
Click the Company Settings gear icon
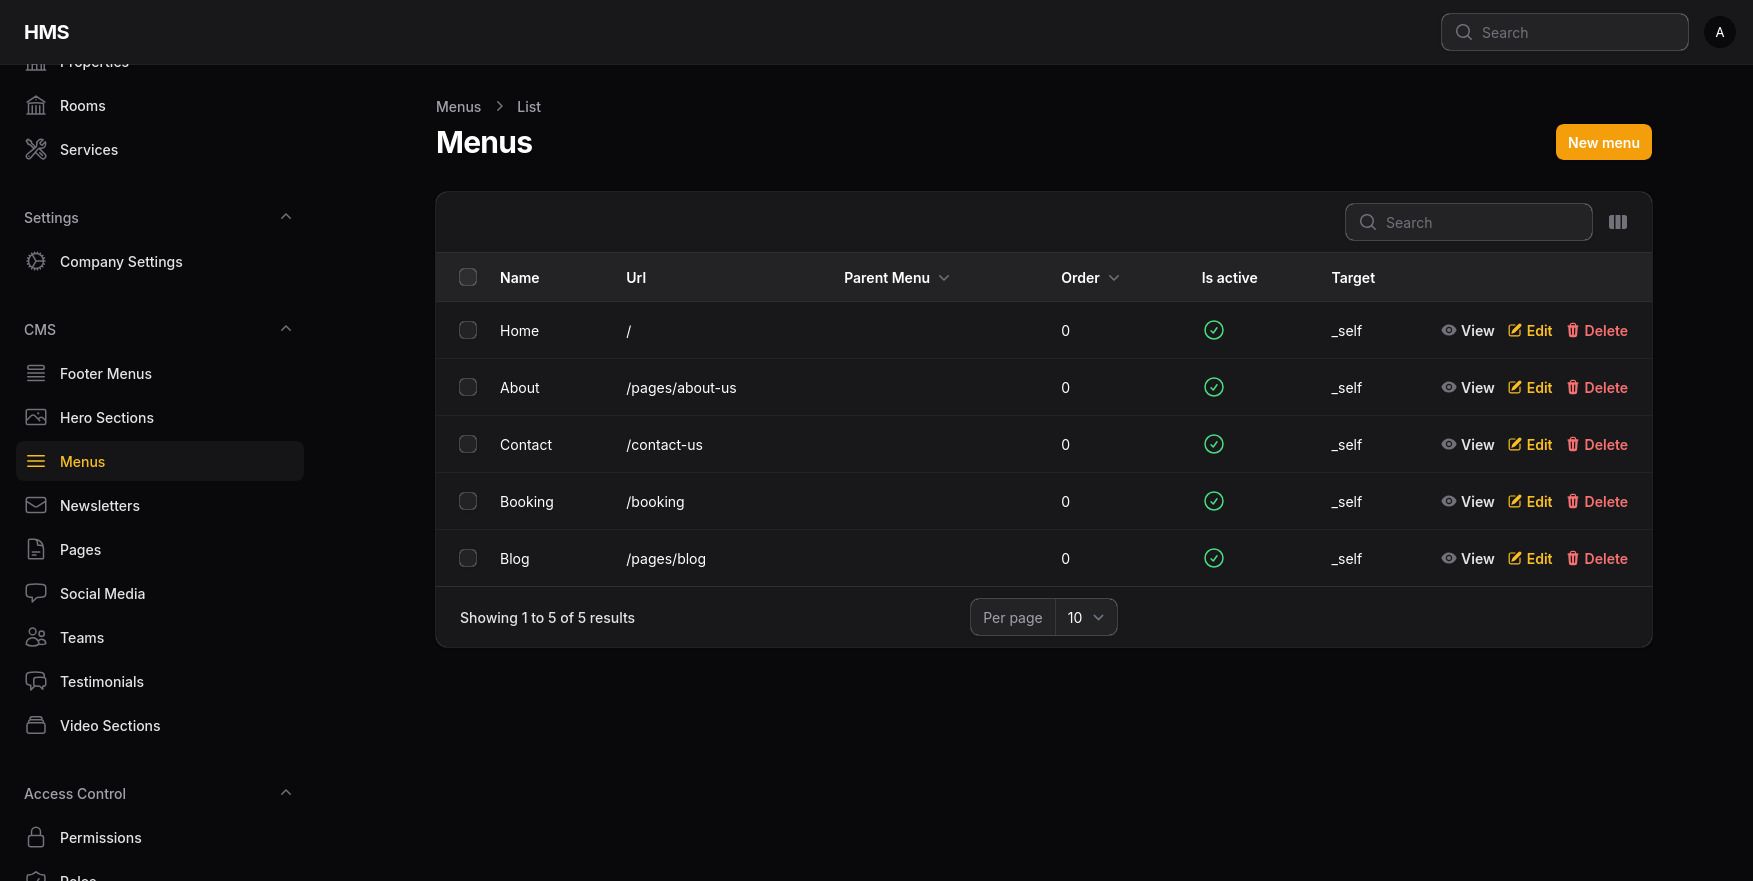(x=36, y=262)
